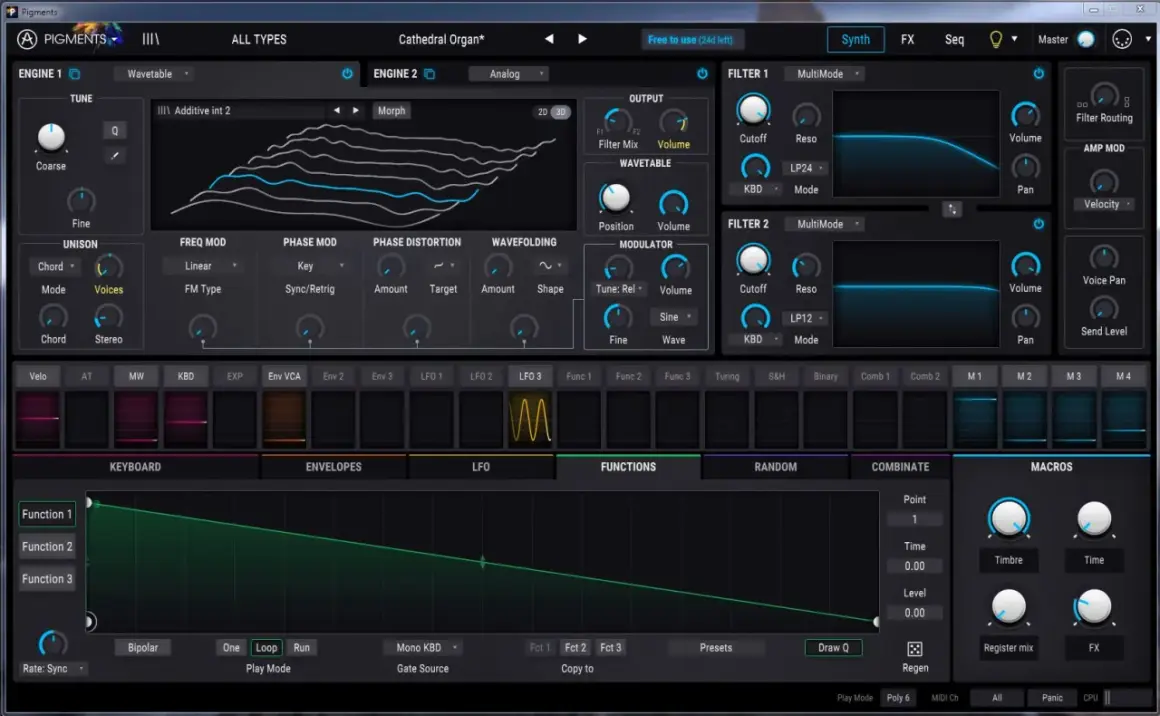The width and height of the screenshot is (1160, 716).
Task: Set play mode to Run
Action: [x=302, y=647]
